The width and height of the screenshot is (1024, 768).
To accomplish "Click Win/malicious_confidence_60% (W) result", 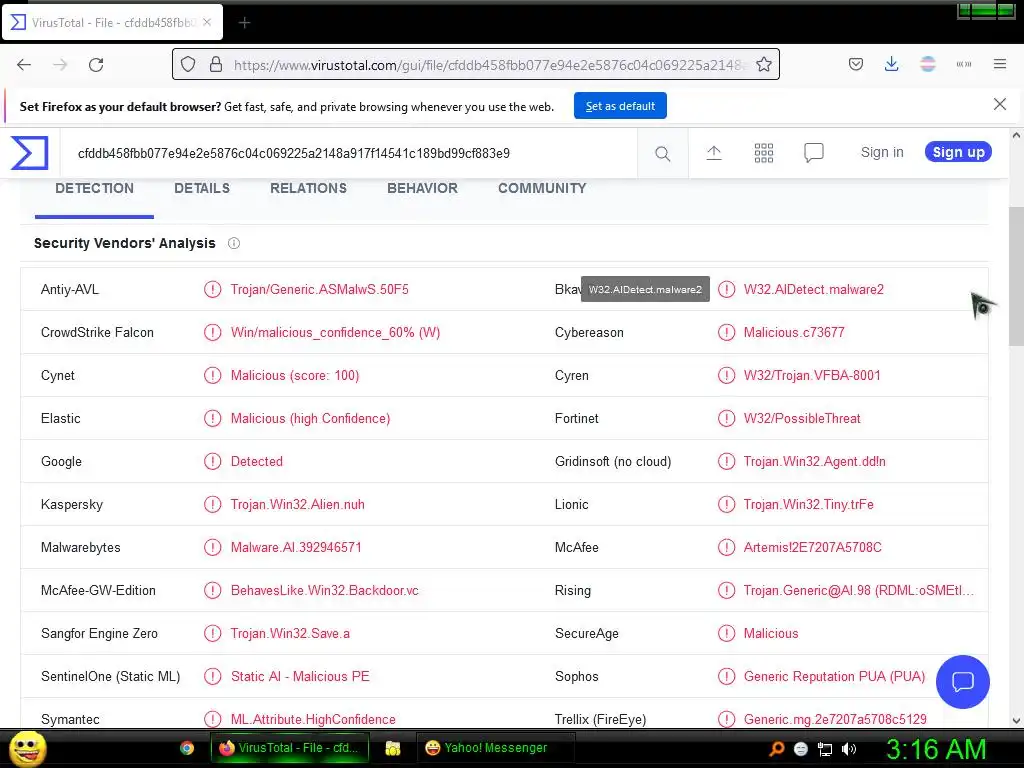I will pyautogui.click(x=335, y=332).
